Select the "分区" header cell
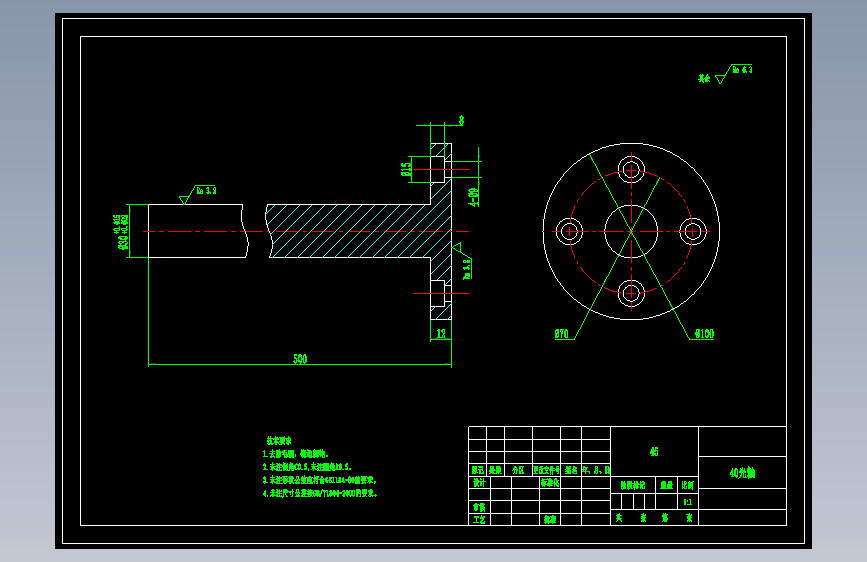Viewport: 867px width, 562px height. 518,470
